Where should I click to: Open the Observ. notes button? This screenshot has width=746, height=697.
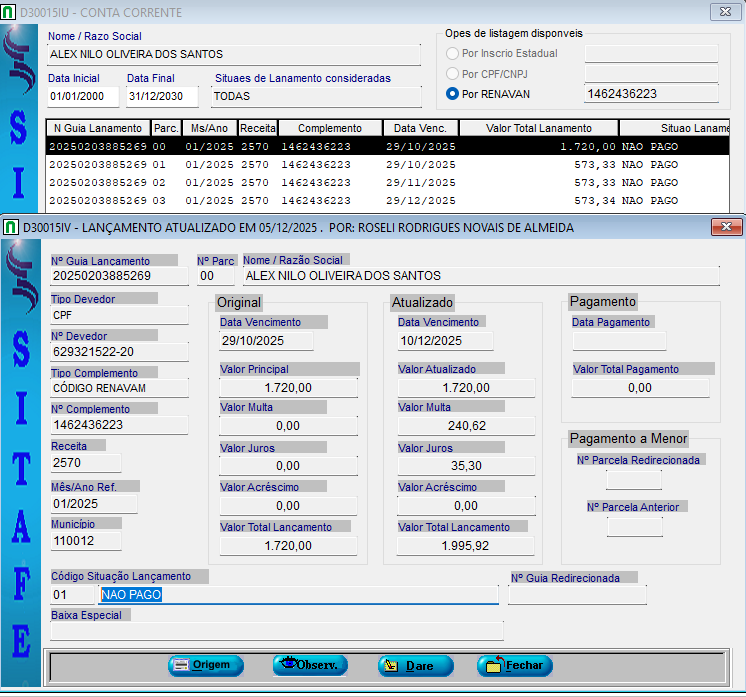[x=310, y=666]
